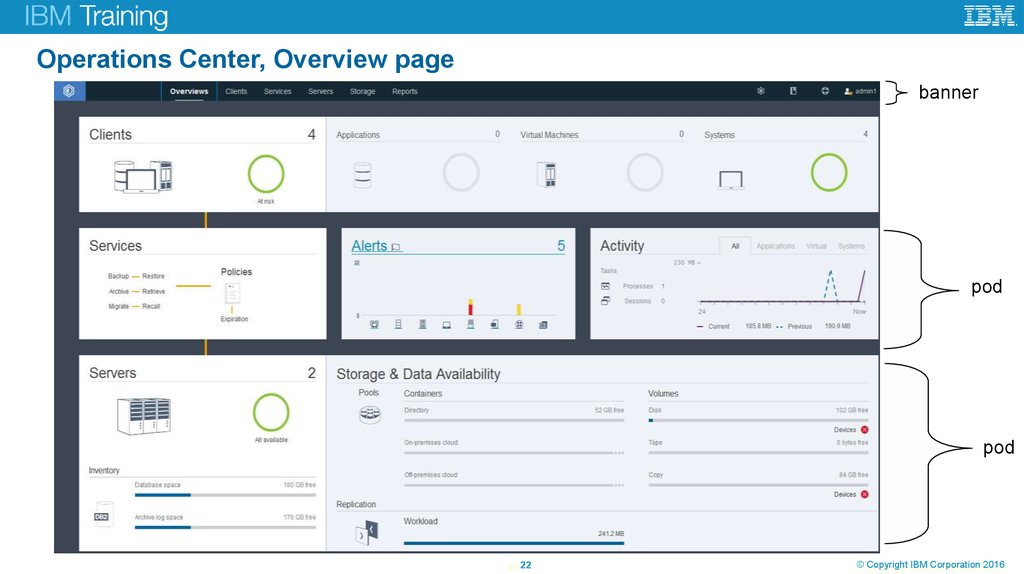Open the Alerts link

coord(370,246)
